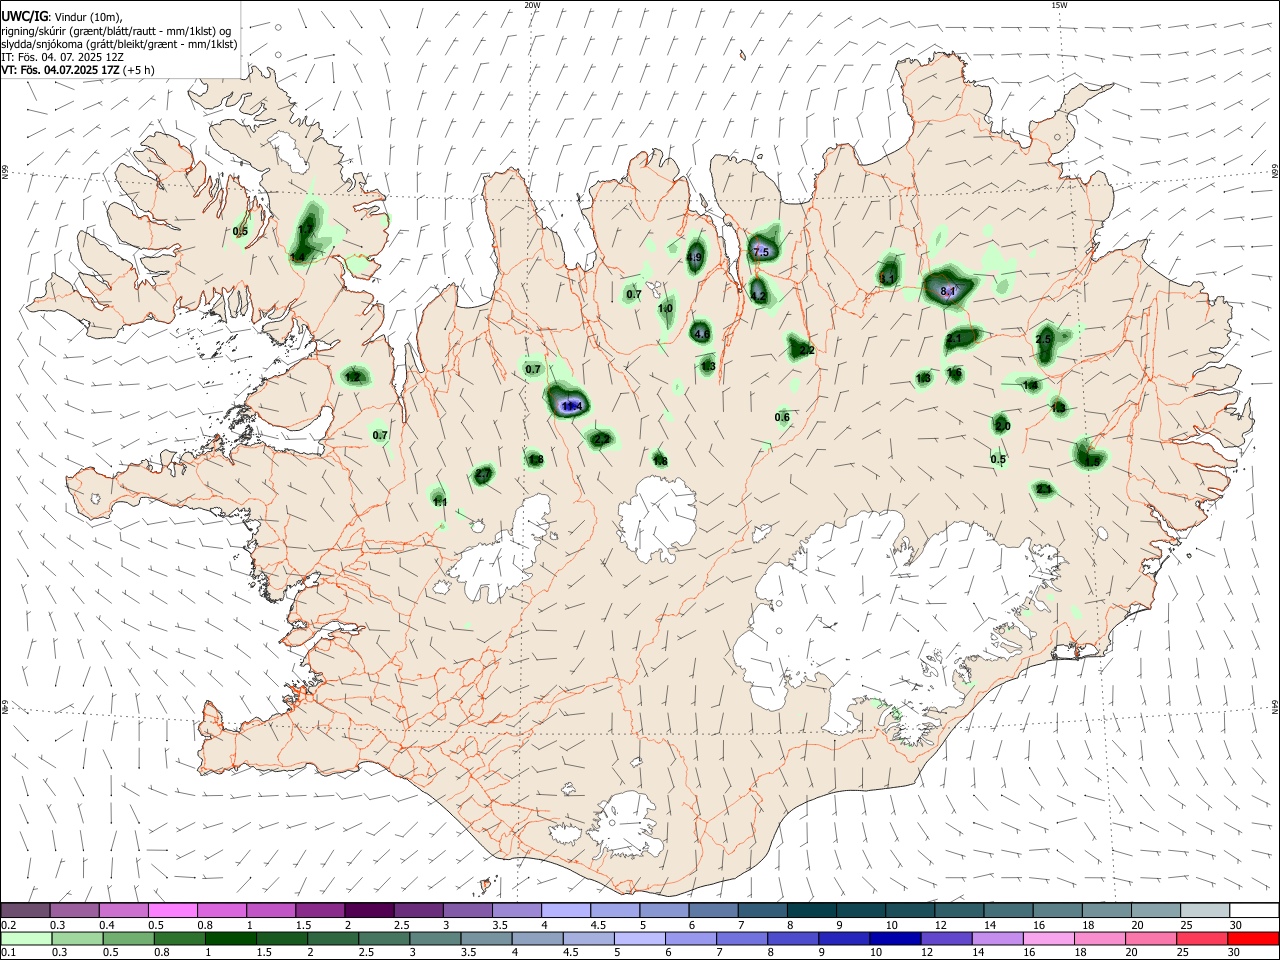1280x960 pixels.
Task: Click the 'rigning/skúrir' legend description line
Action: pos(118,31)
